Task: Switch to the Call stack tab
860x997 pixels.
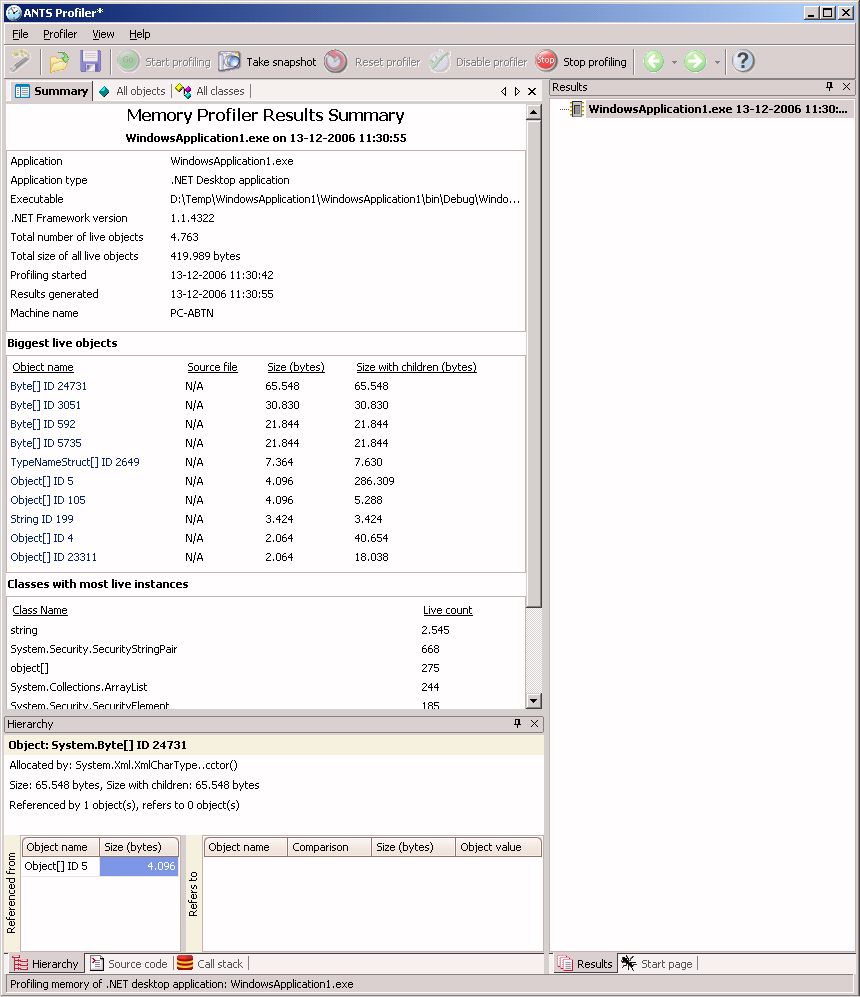Action: pyautogui.click(x=210, y=964)
